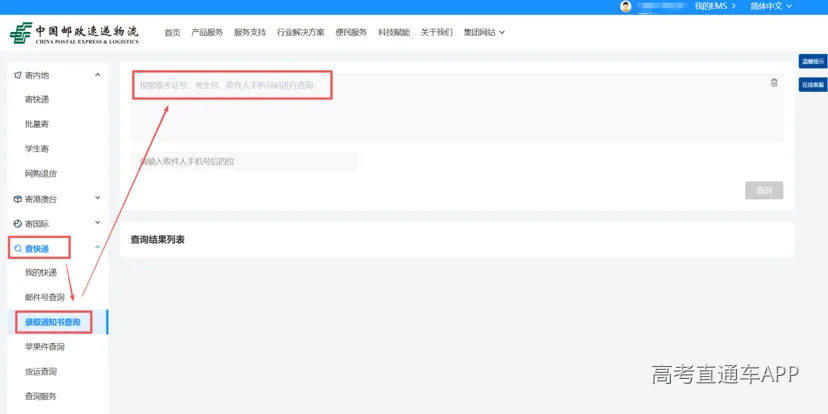Select 录取通知书查询 in the sidebar
The height and width of the screenshot is (414, 828).
[x=53, y=322]
